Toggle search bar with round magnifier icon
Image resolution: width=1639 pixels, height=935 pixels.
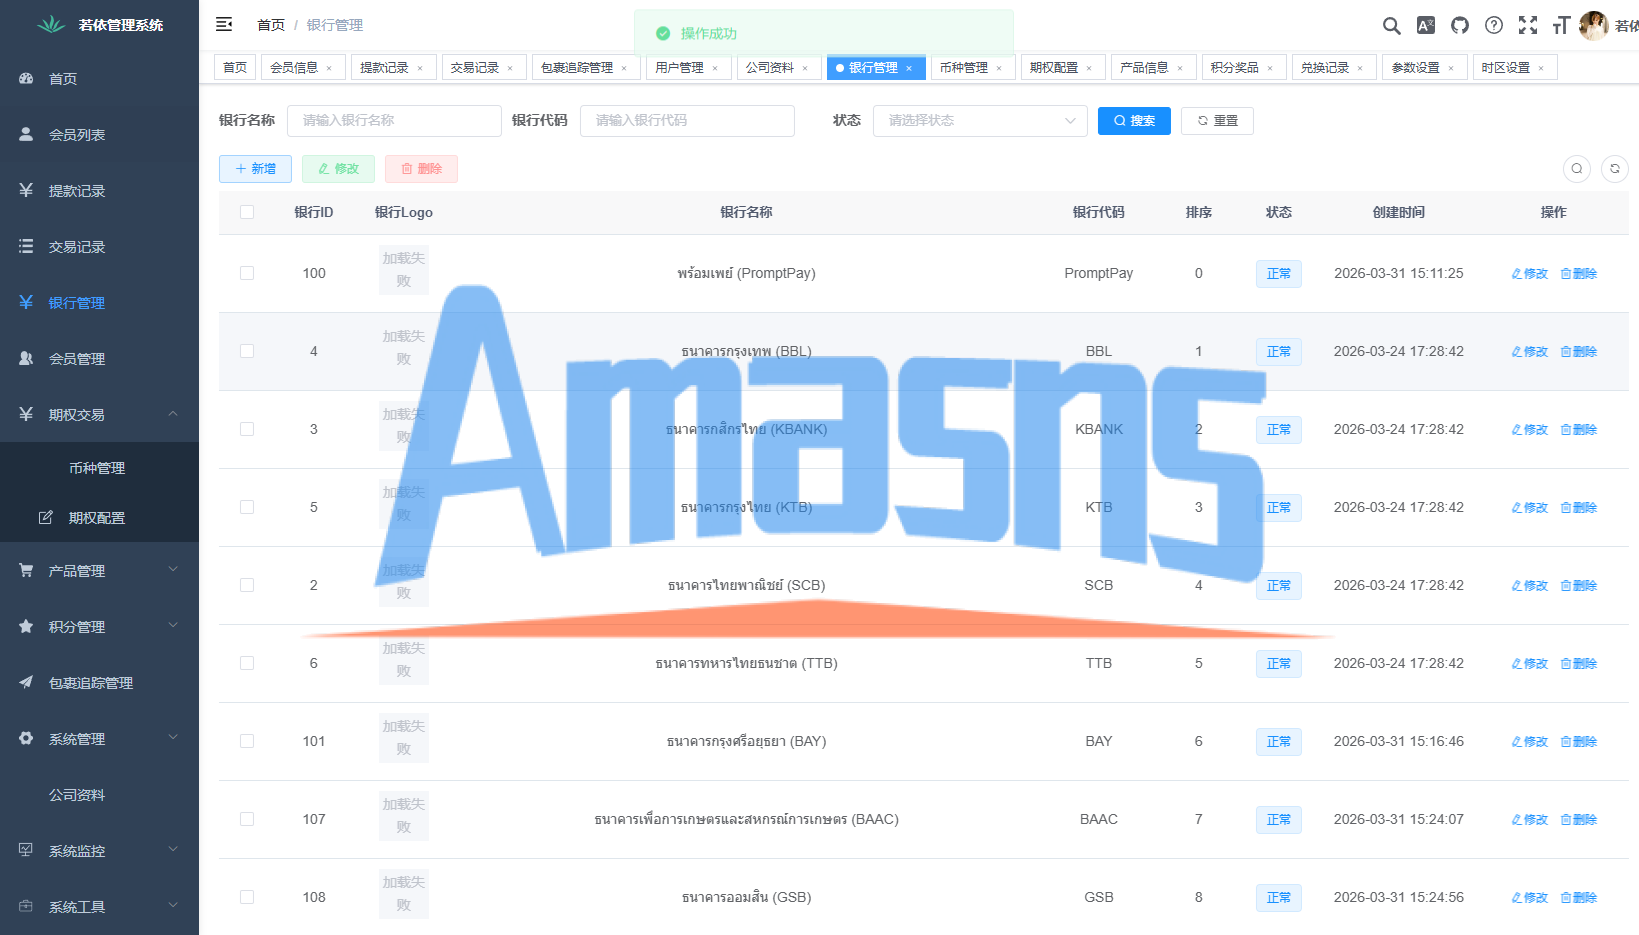pos(1577,169)
